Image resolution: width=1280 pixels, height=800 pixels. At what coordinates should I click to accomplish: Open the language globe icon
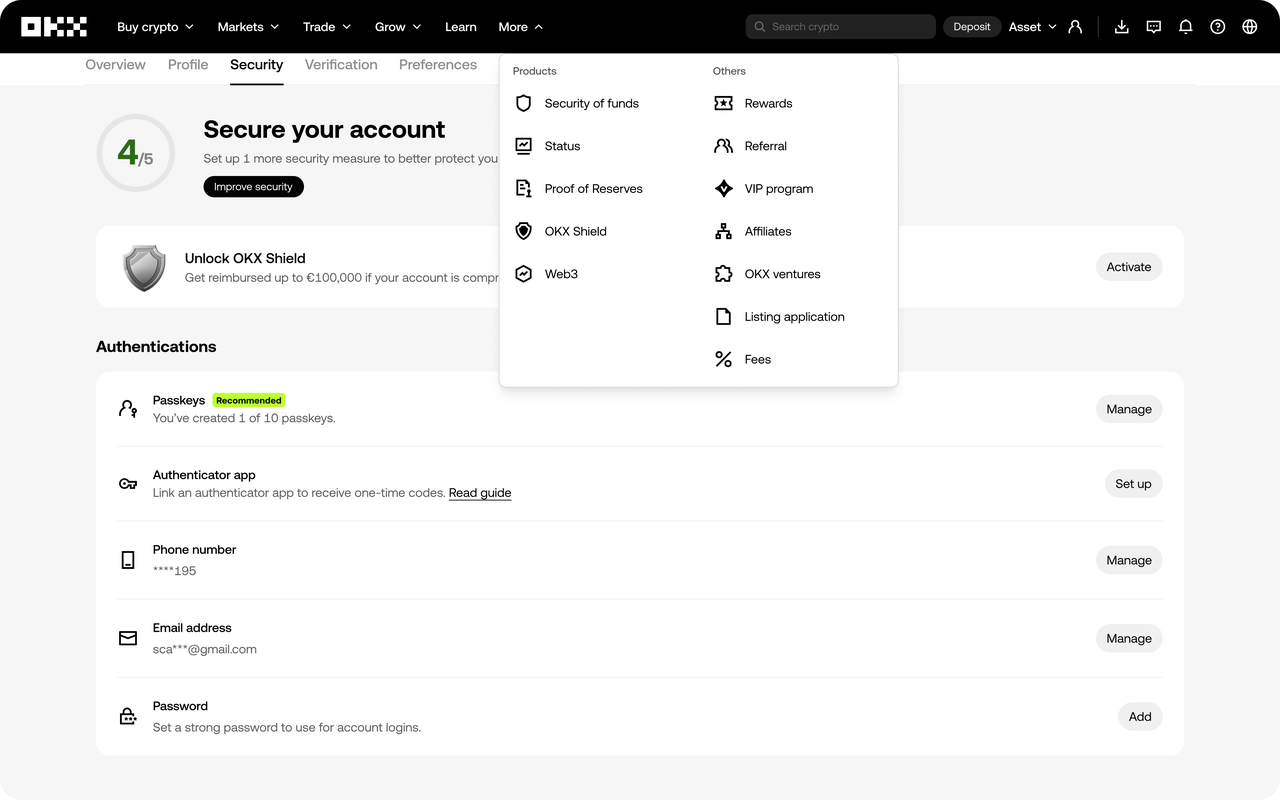pyautogui.click(x=1250, y=27)
